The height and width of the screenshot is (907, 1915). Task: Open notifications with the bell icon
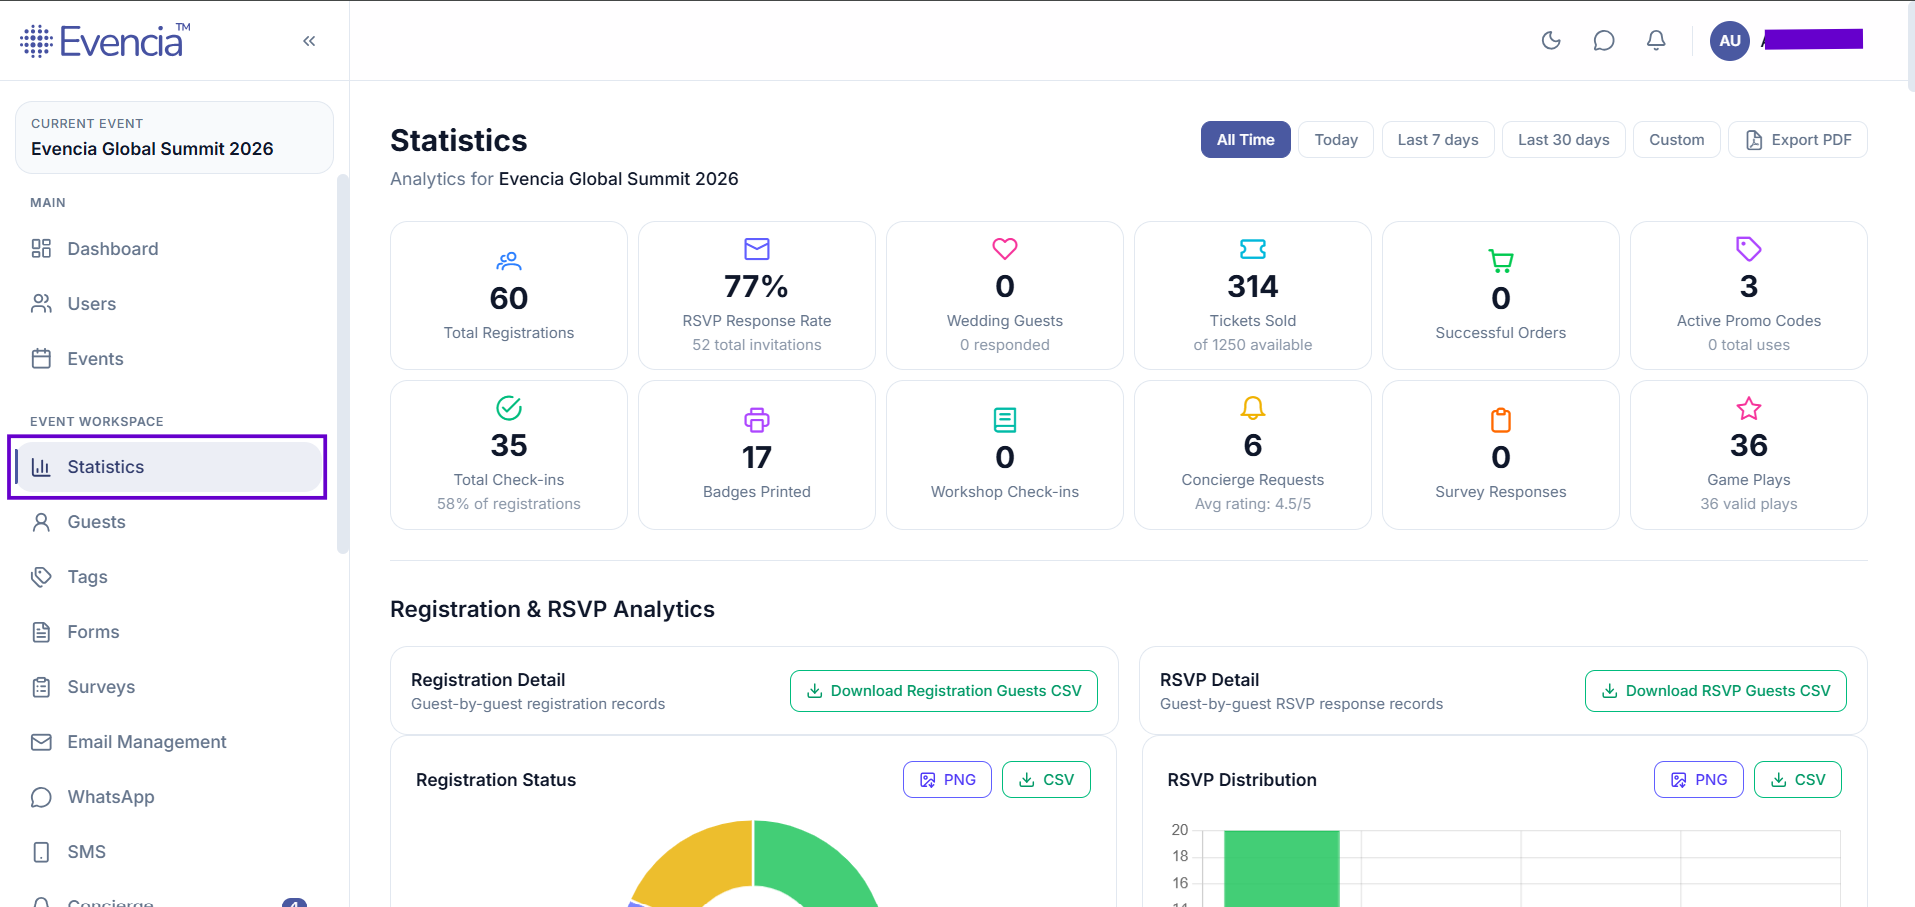[1656, 40]
